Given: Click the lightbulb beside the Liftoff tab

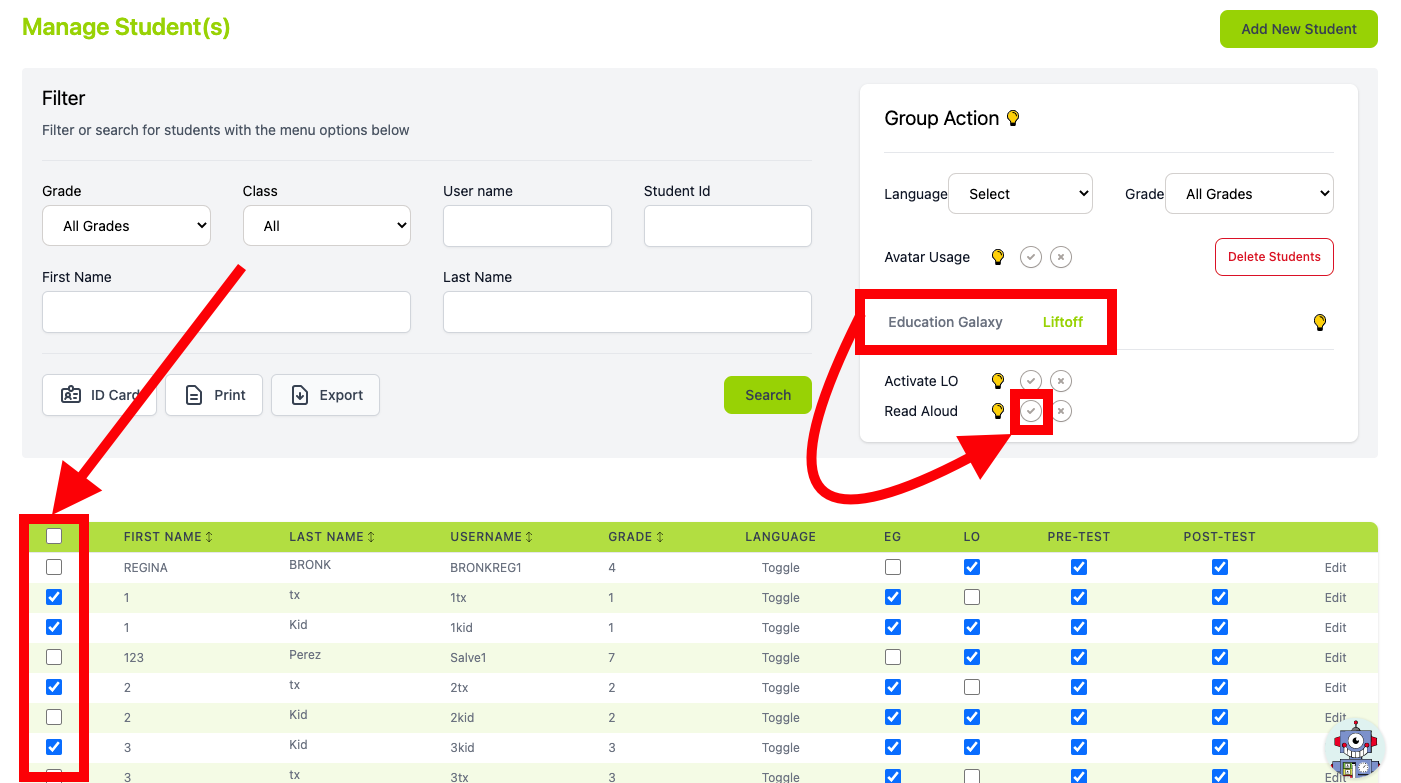Looking at the screenshot, I should point(1320,322).
